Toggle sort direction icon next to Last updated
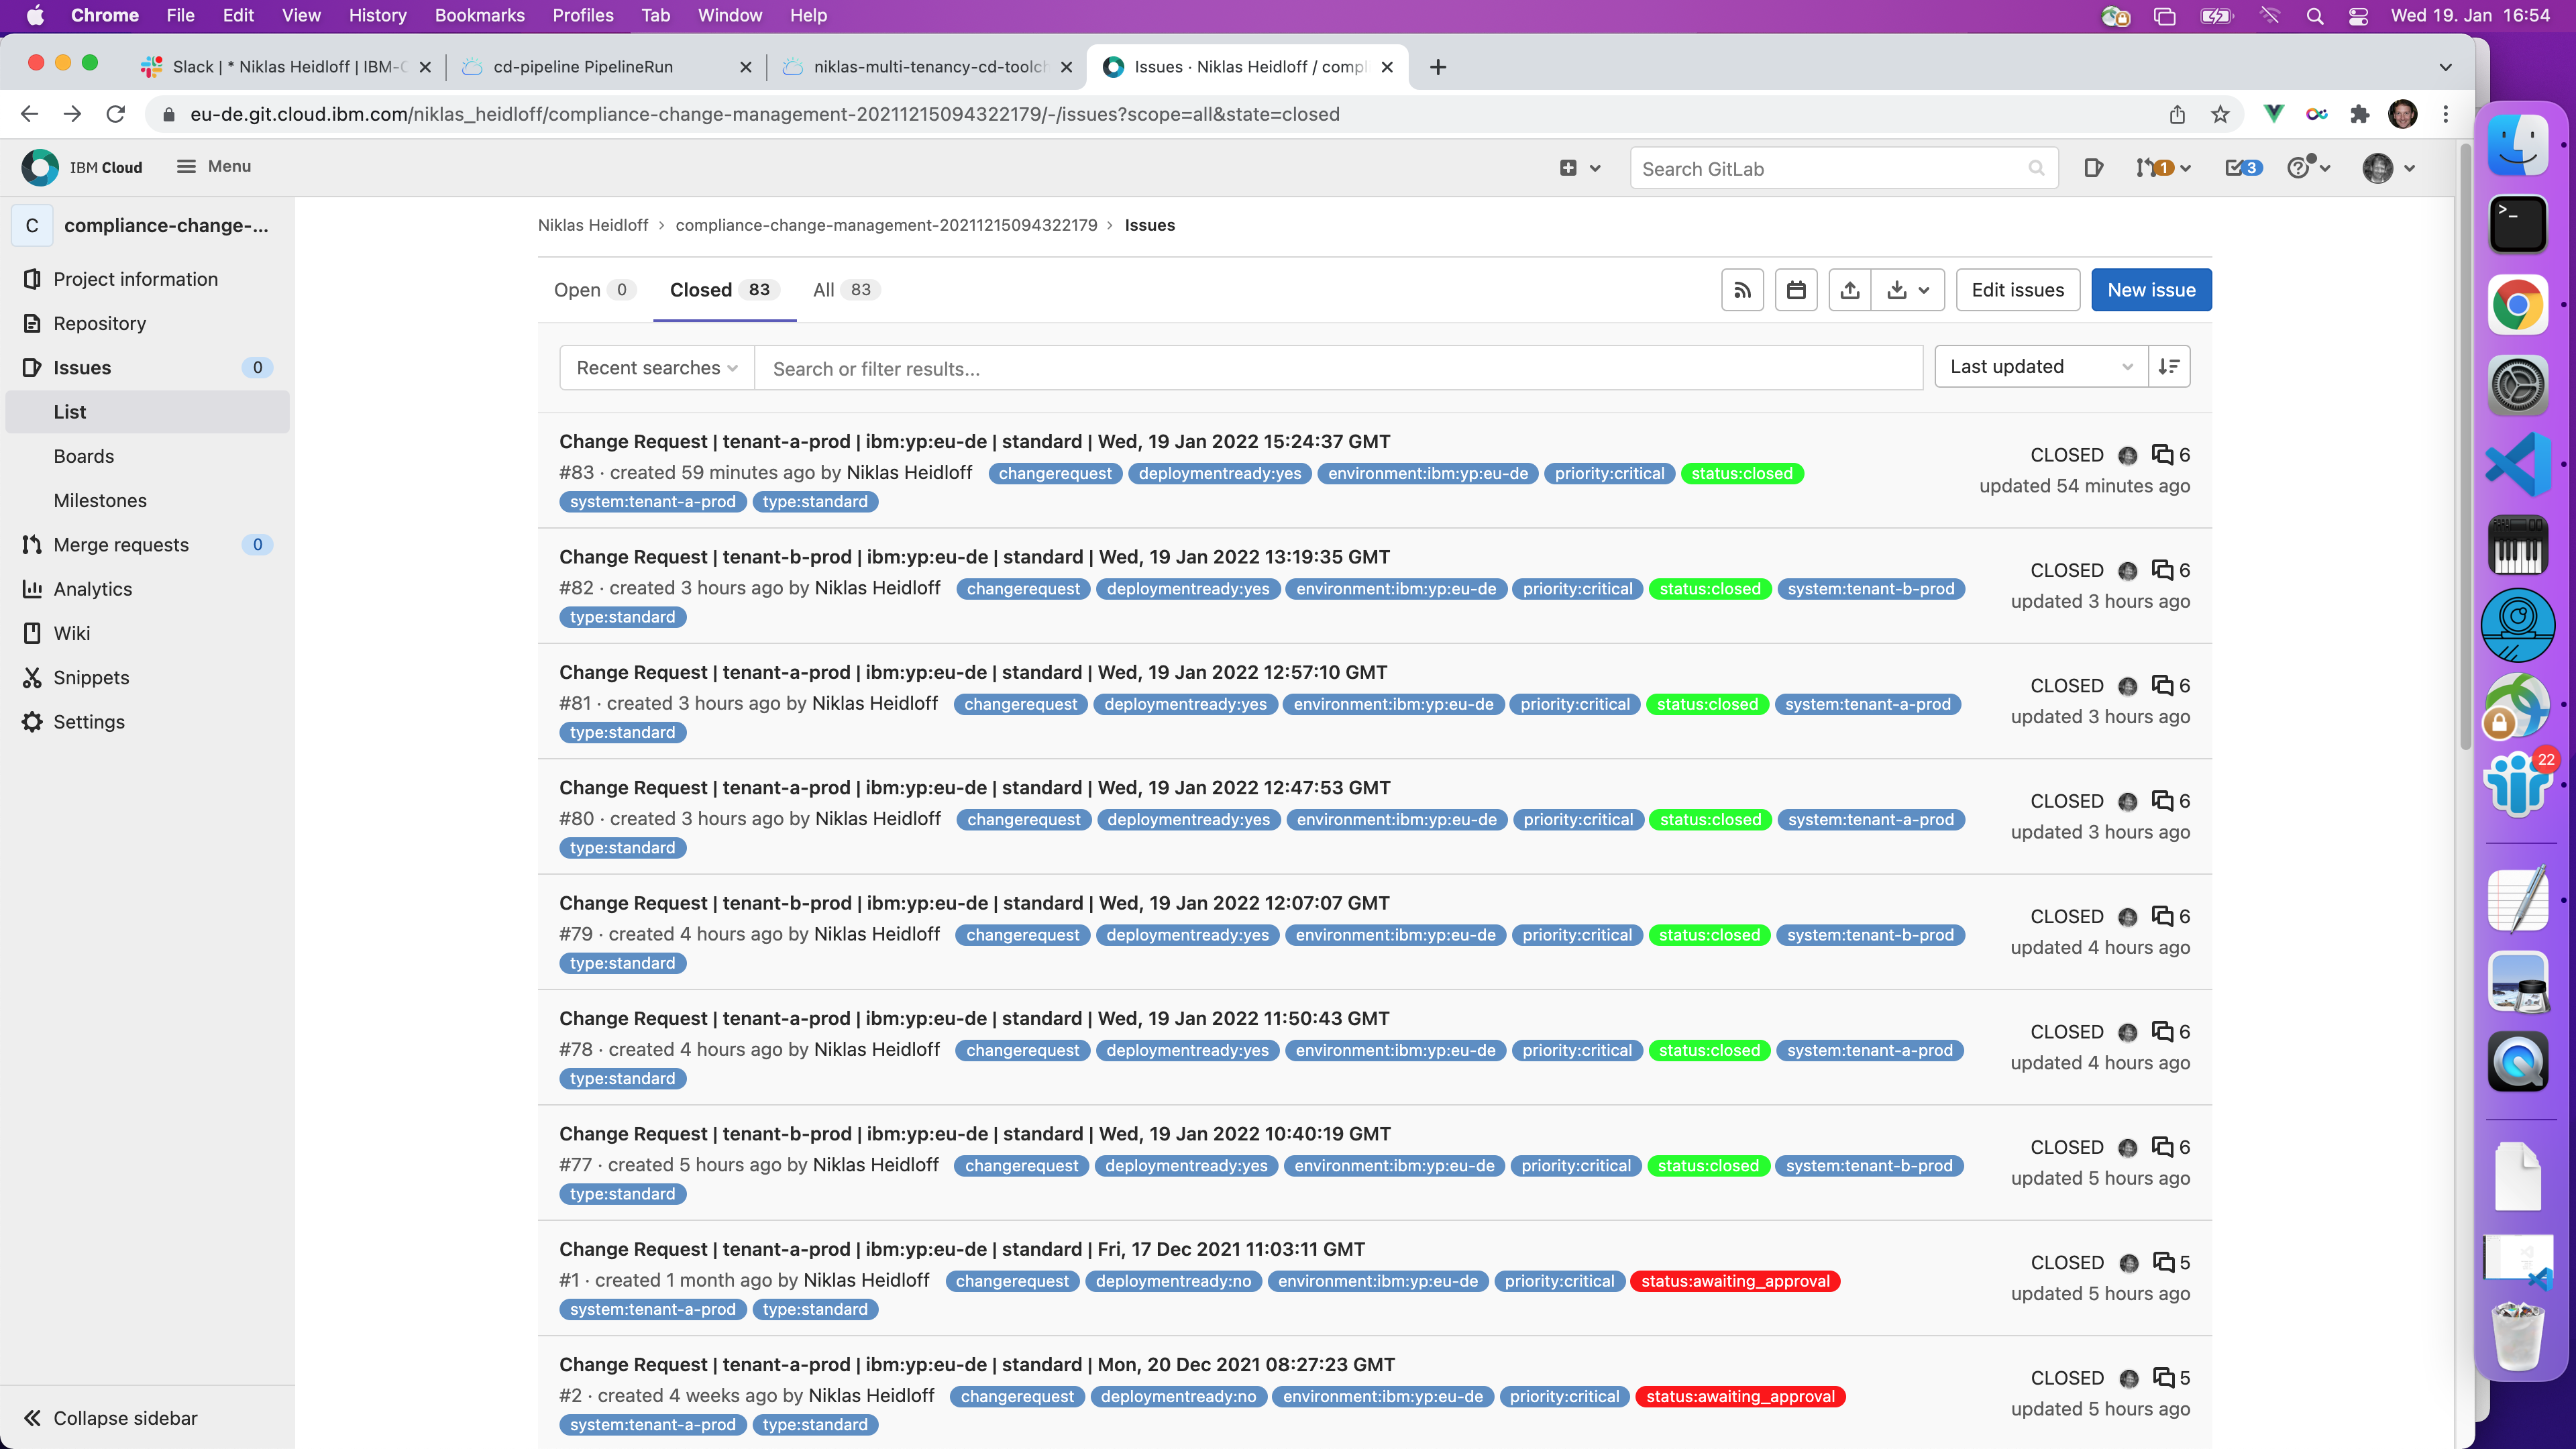Screen dimensions: 2576x1449 (2169, 367)
